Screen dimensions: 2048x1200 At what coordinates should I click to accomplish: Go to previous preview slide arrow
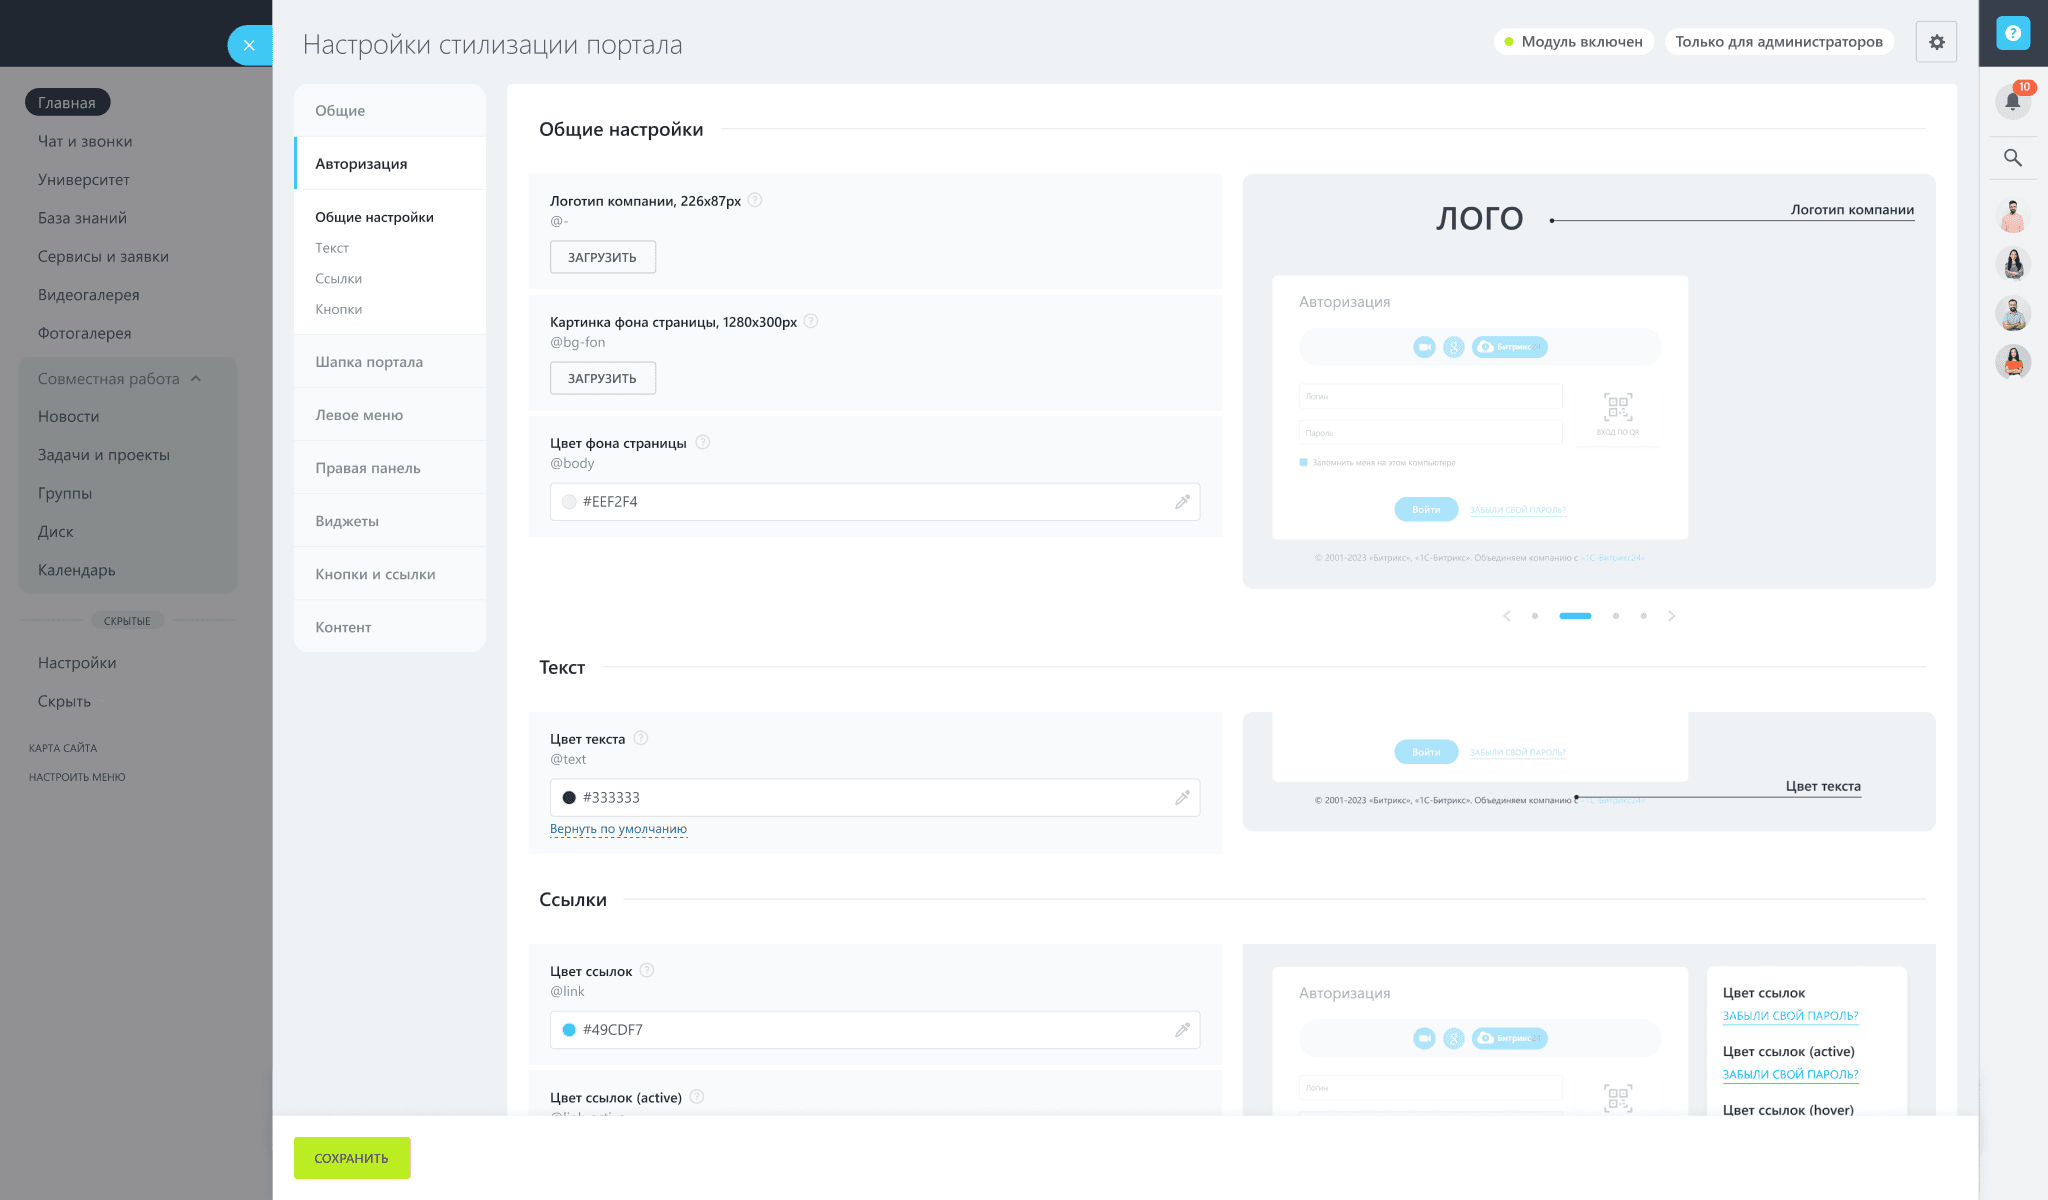pyautogui.click(x=1507, y=616)
